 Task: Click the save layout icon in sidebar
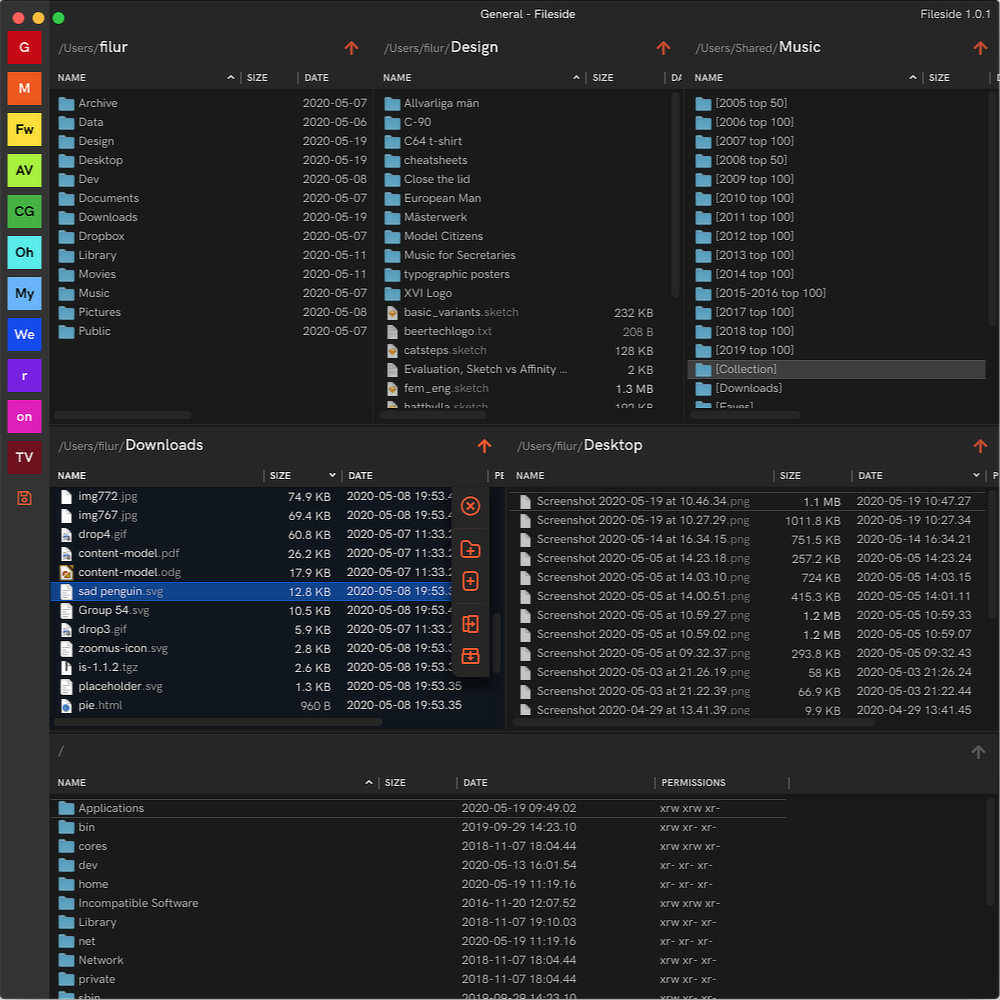coord(24,498)
